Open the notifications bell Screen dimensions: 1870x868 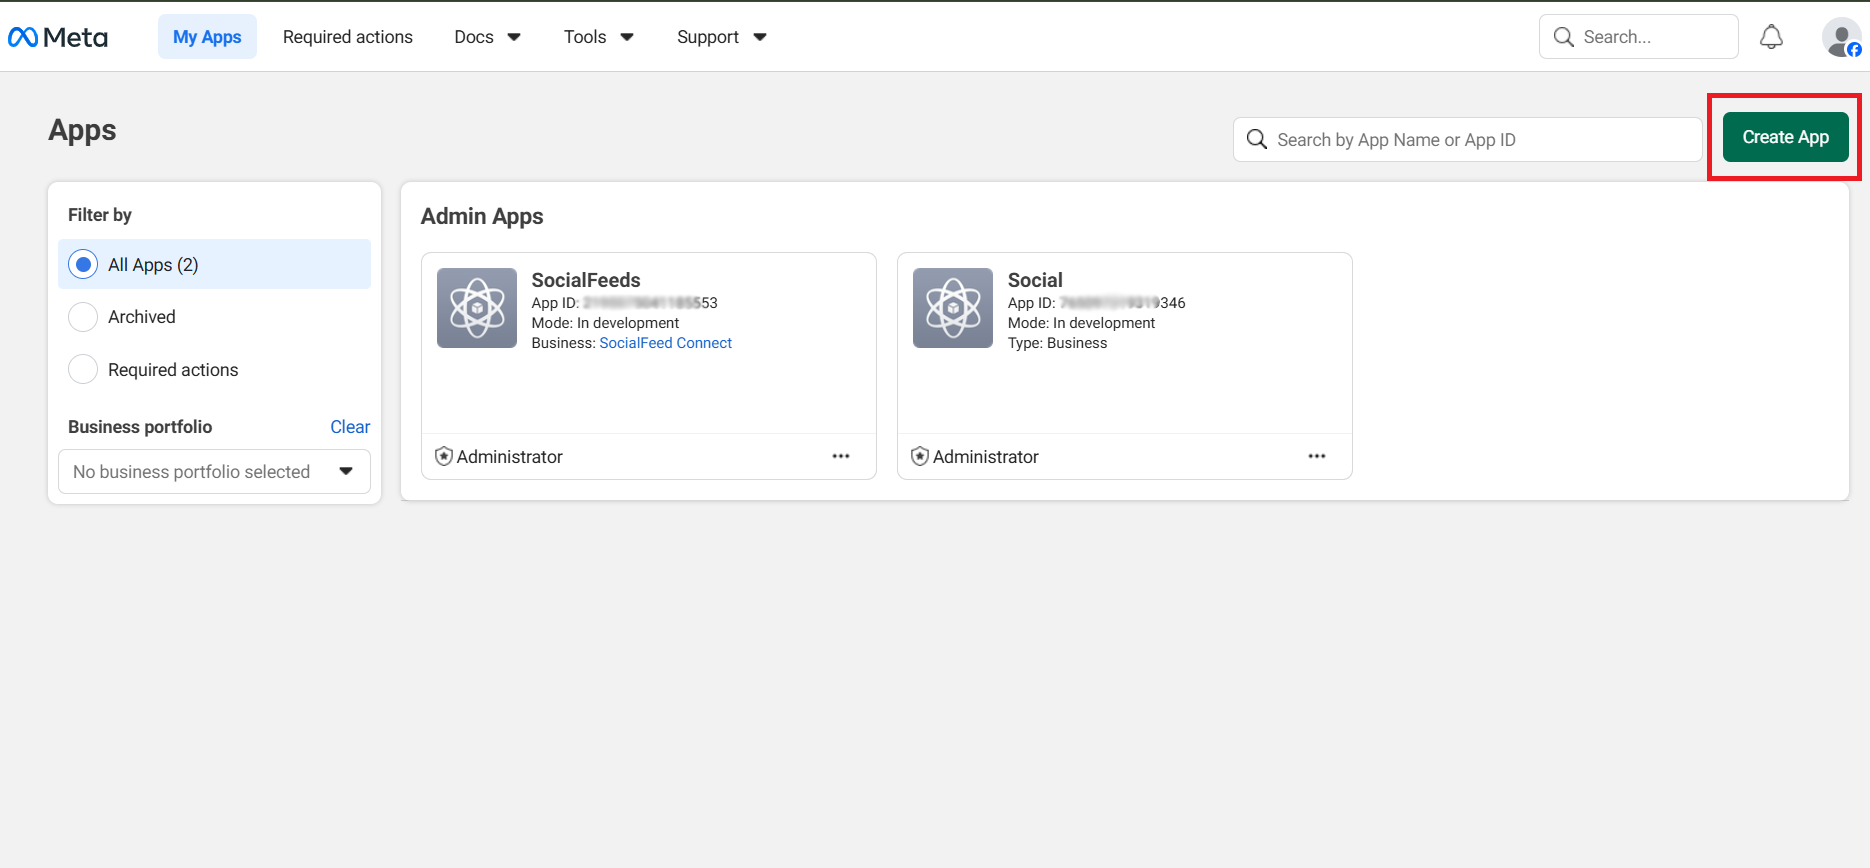[1771, 37]
